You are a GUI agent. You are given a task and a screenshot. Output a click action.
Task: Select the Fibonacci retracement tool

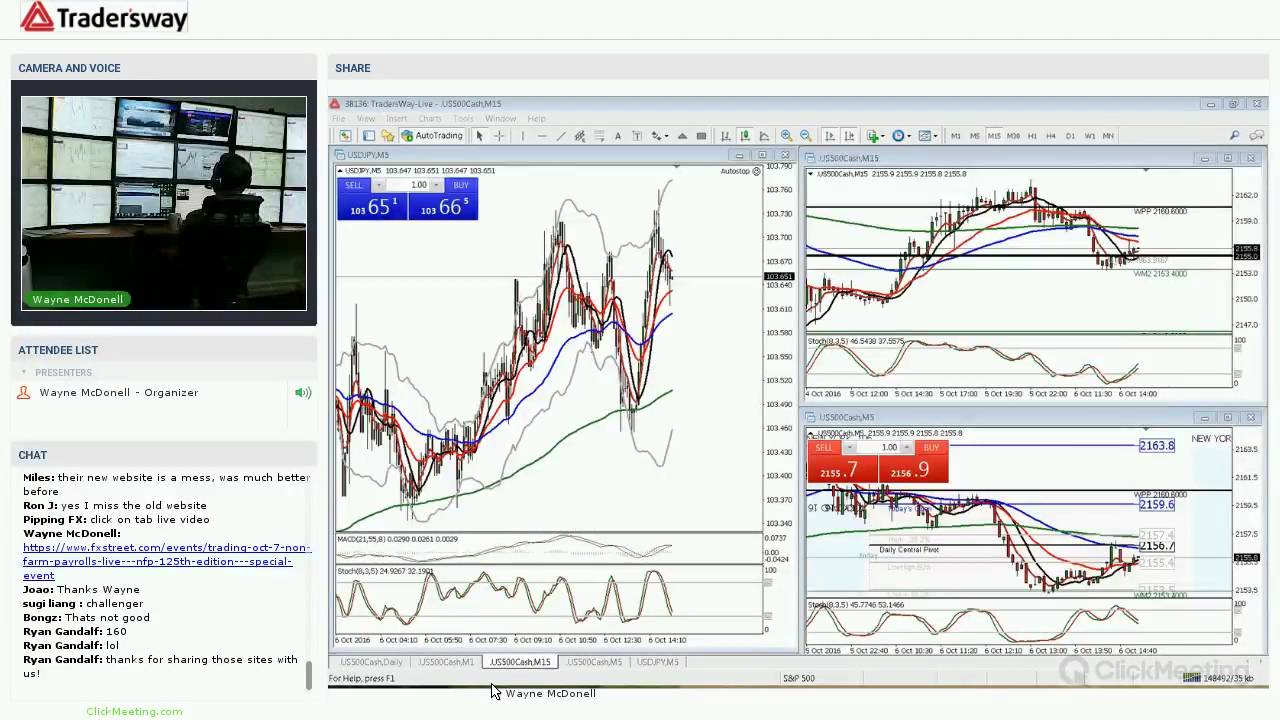600,135
